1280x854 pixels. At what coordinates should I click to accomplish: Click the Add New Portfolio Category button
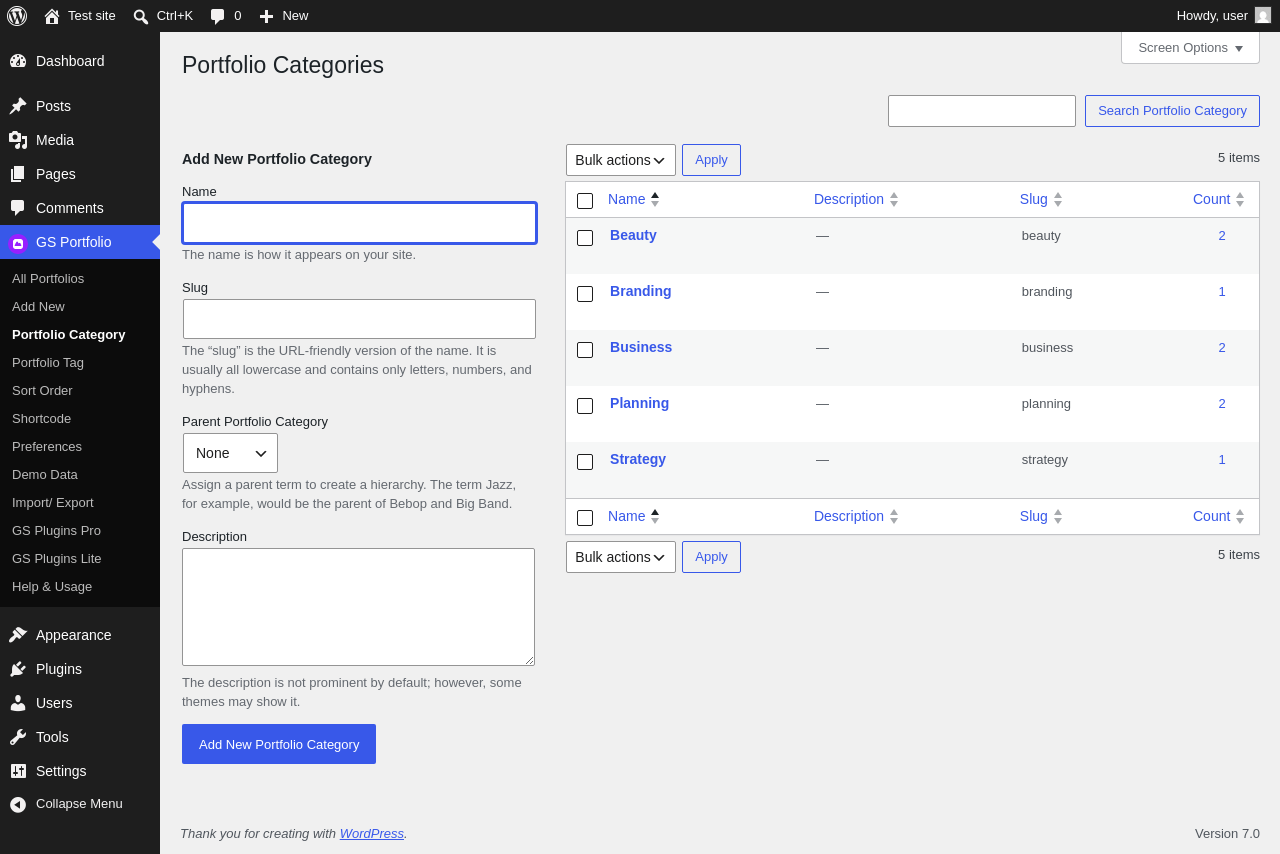pyautogui.click(x=279, y=744)
